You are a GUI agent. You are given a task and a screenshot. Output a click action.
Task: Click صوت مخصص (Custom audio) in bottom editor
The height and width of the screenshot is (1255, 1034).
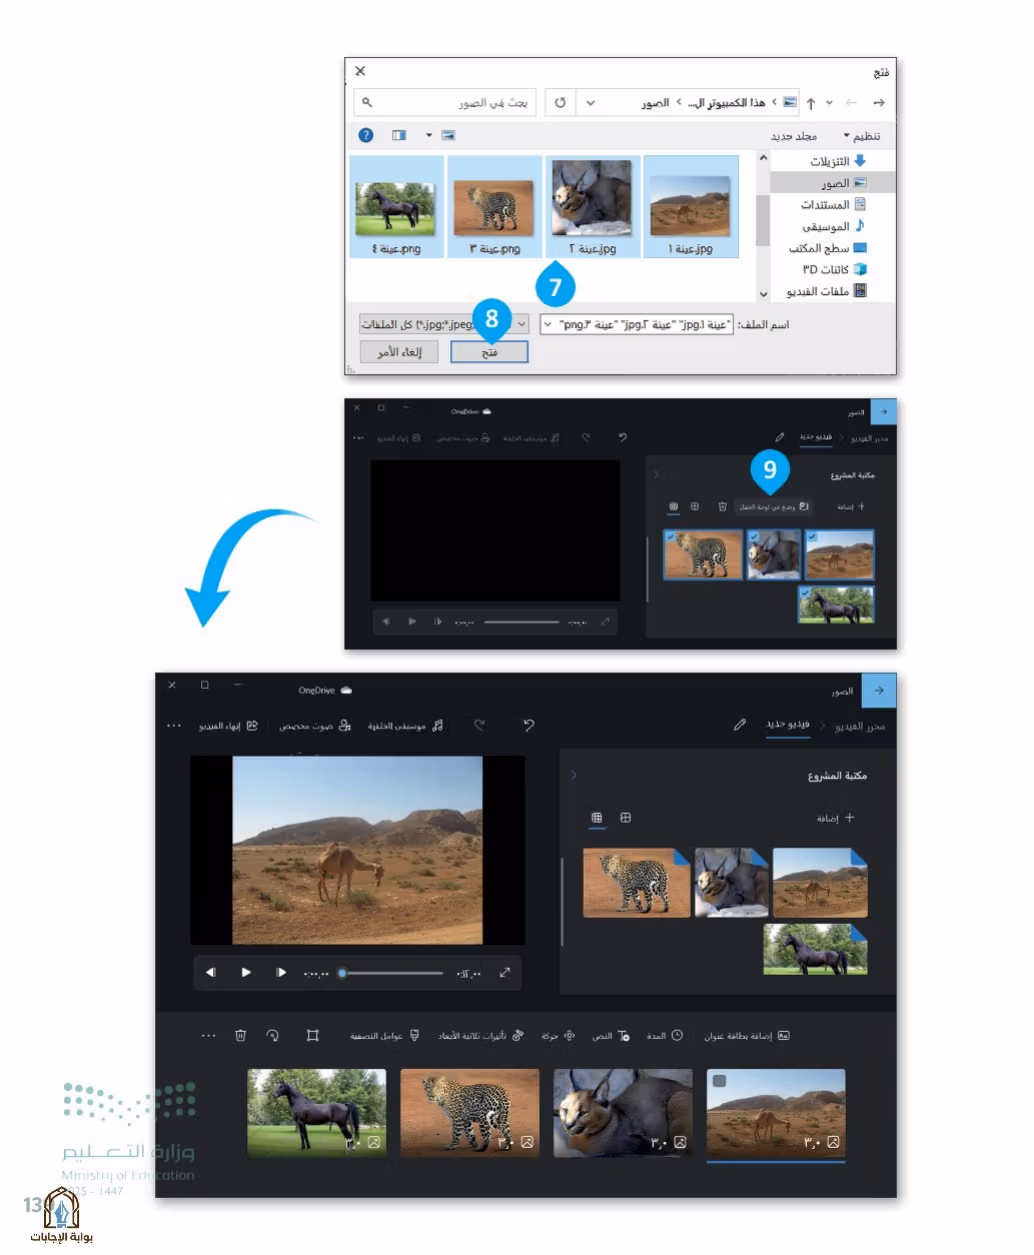pos(314,726)
